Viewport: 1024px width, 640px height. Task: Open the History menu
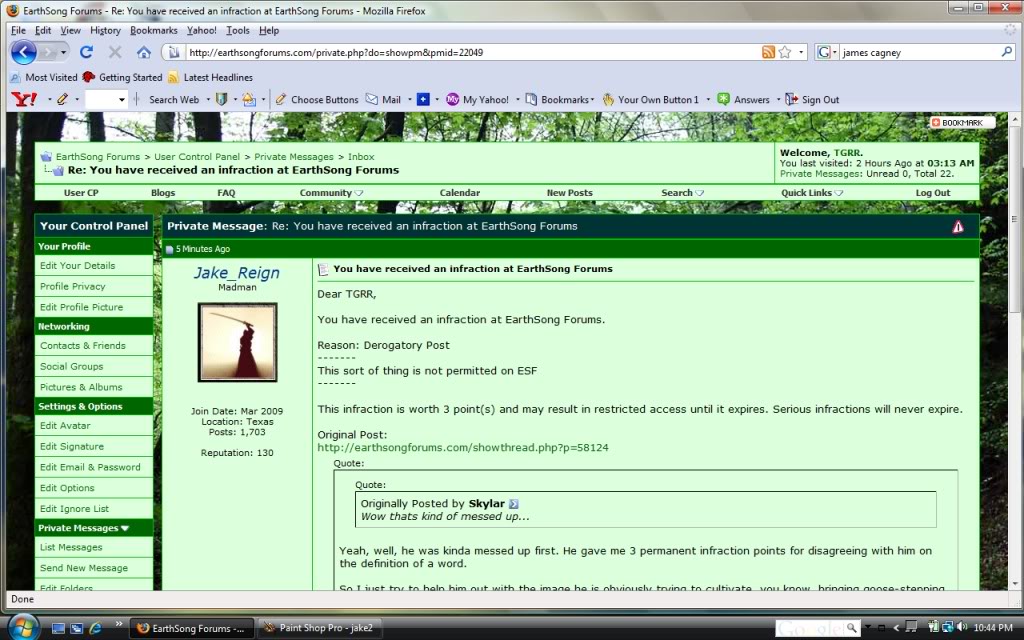pos(105,30)
